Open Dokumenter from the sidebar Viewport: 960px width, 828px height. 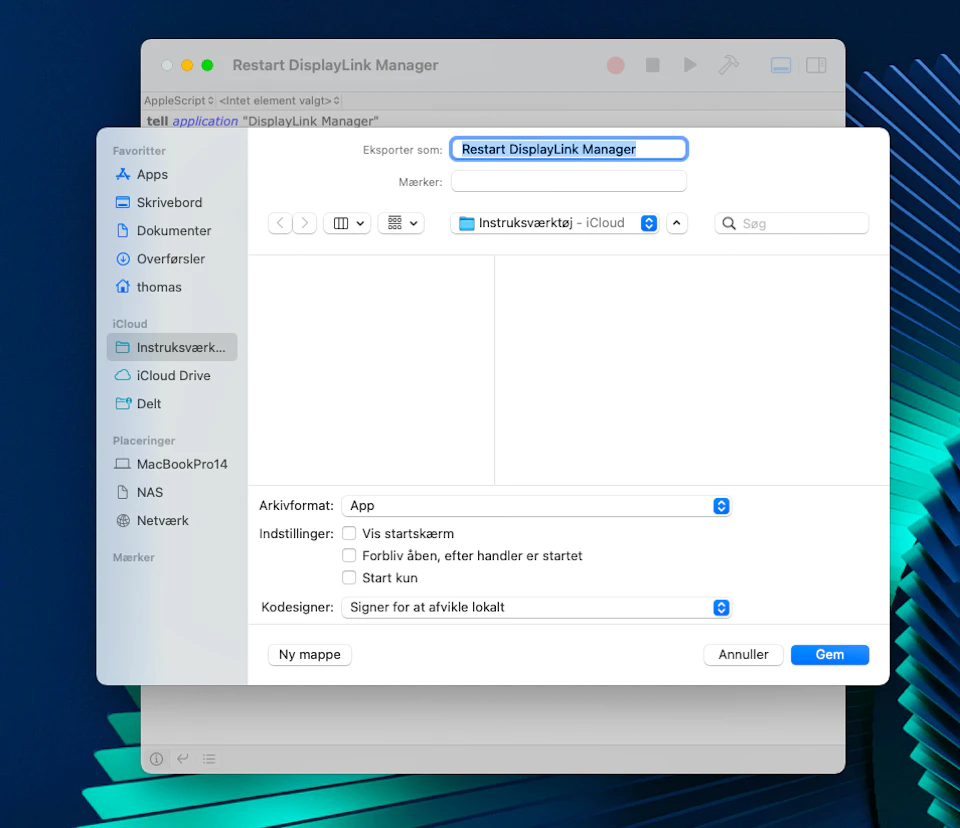pyautogui.click(x=172, y=231)
